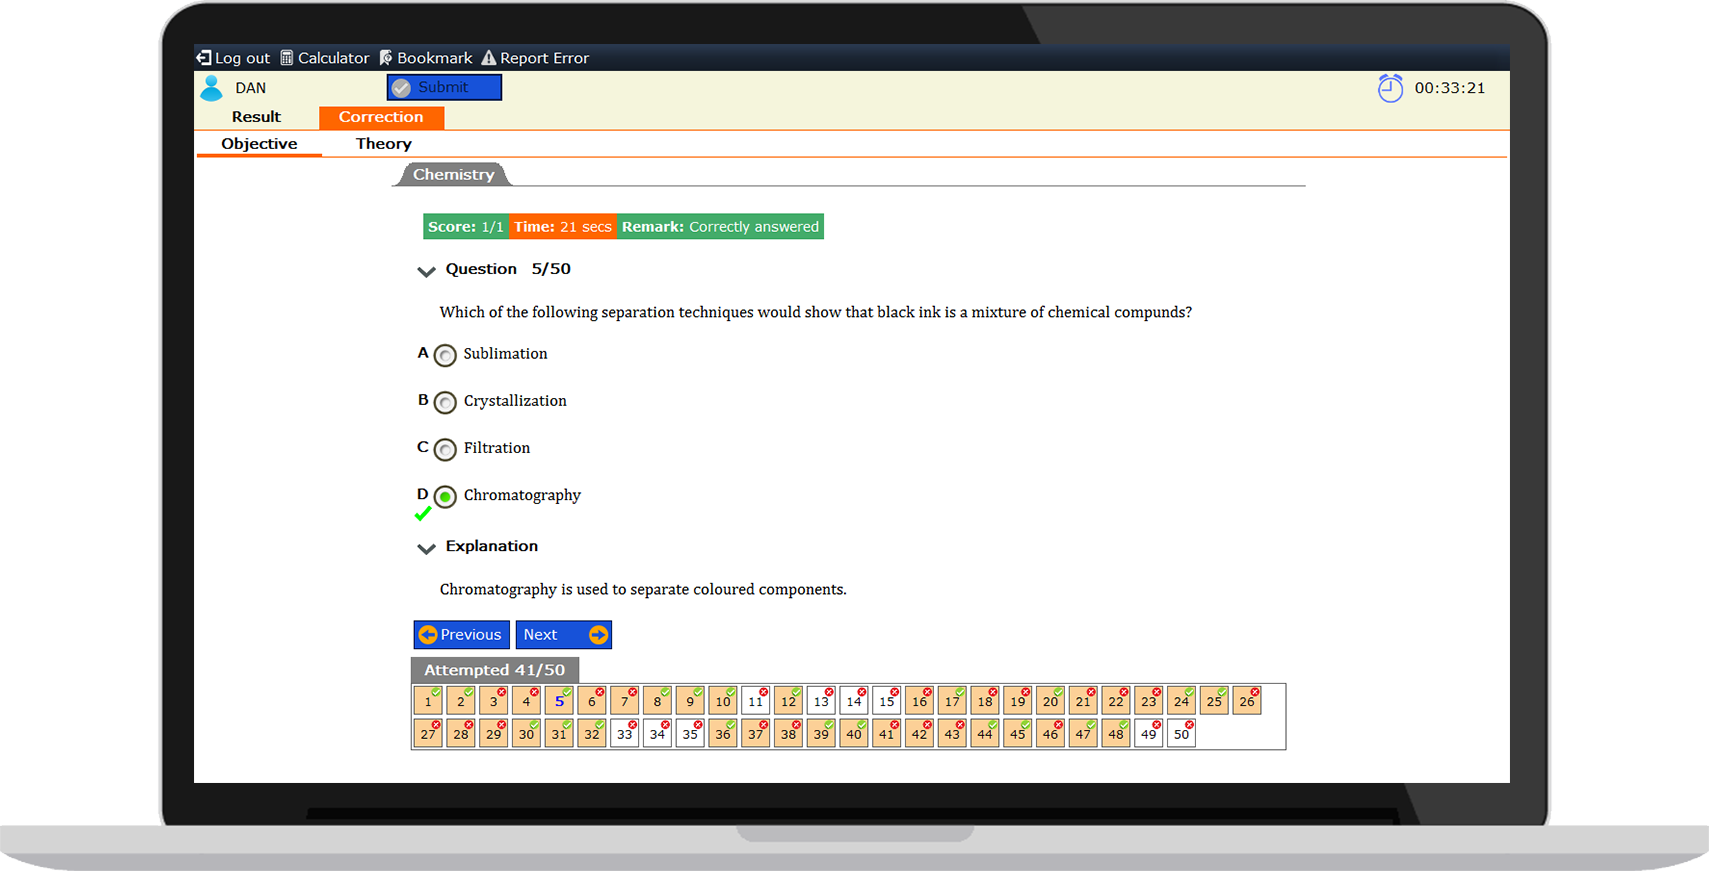1709x871 pixels.
Task: Jump to question 33 in grid
Action: tap(624, 734)
